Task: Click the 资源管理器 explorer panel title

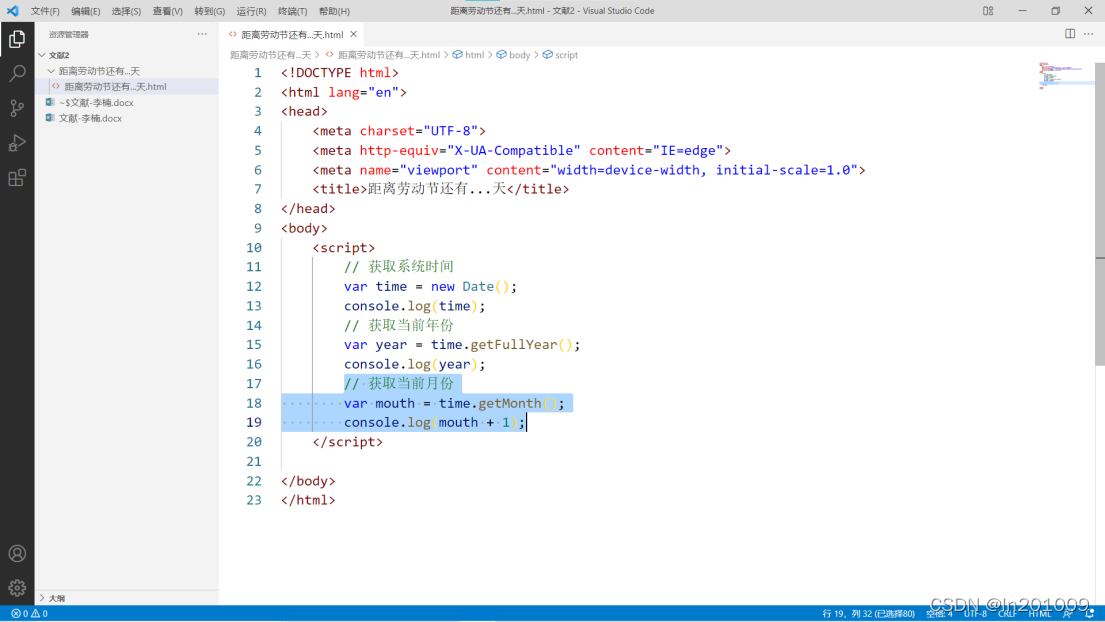Action: [68, 35]
